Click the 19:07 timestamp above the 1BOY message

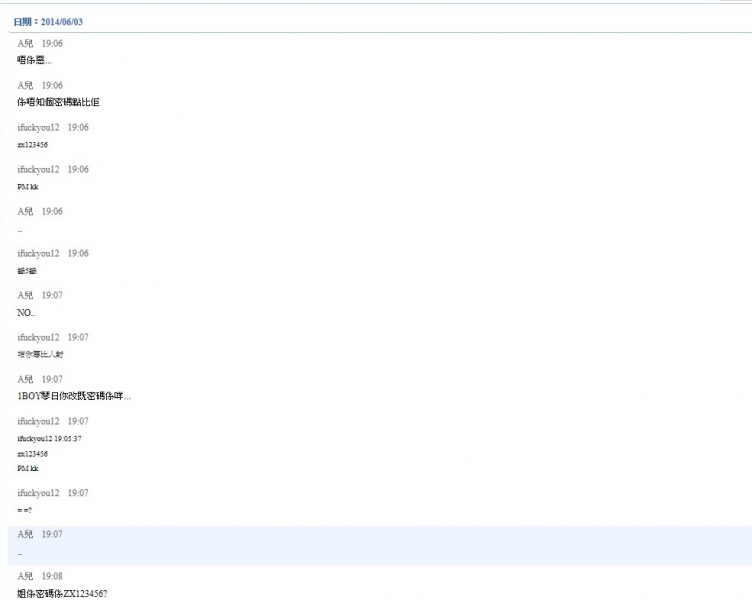pos(52,379)
